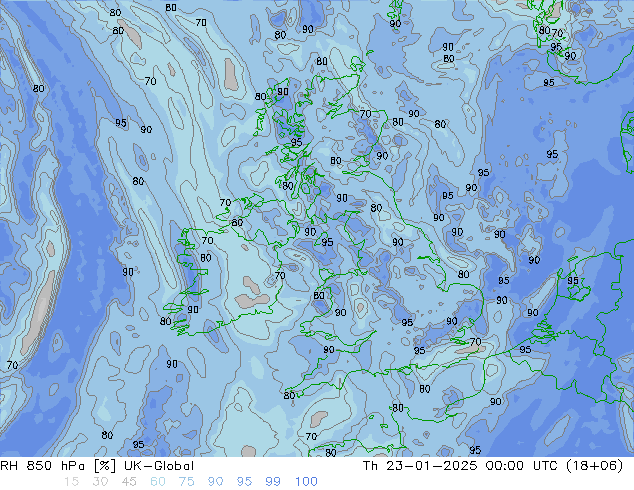Click the "00:00 UTC" time label
The width and height of the screenshot is (634, 490).
(x=522, y=466)
